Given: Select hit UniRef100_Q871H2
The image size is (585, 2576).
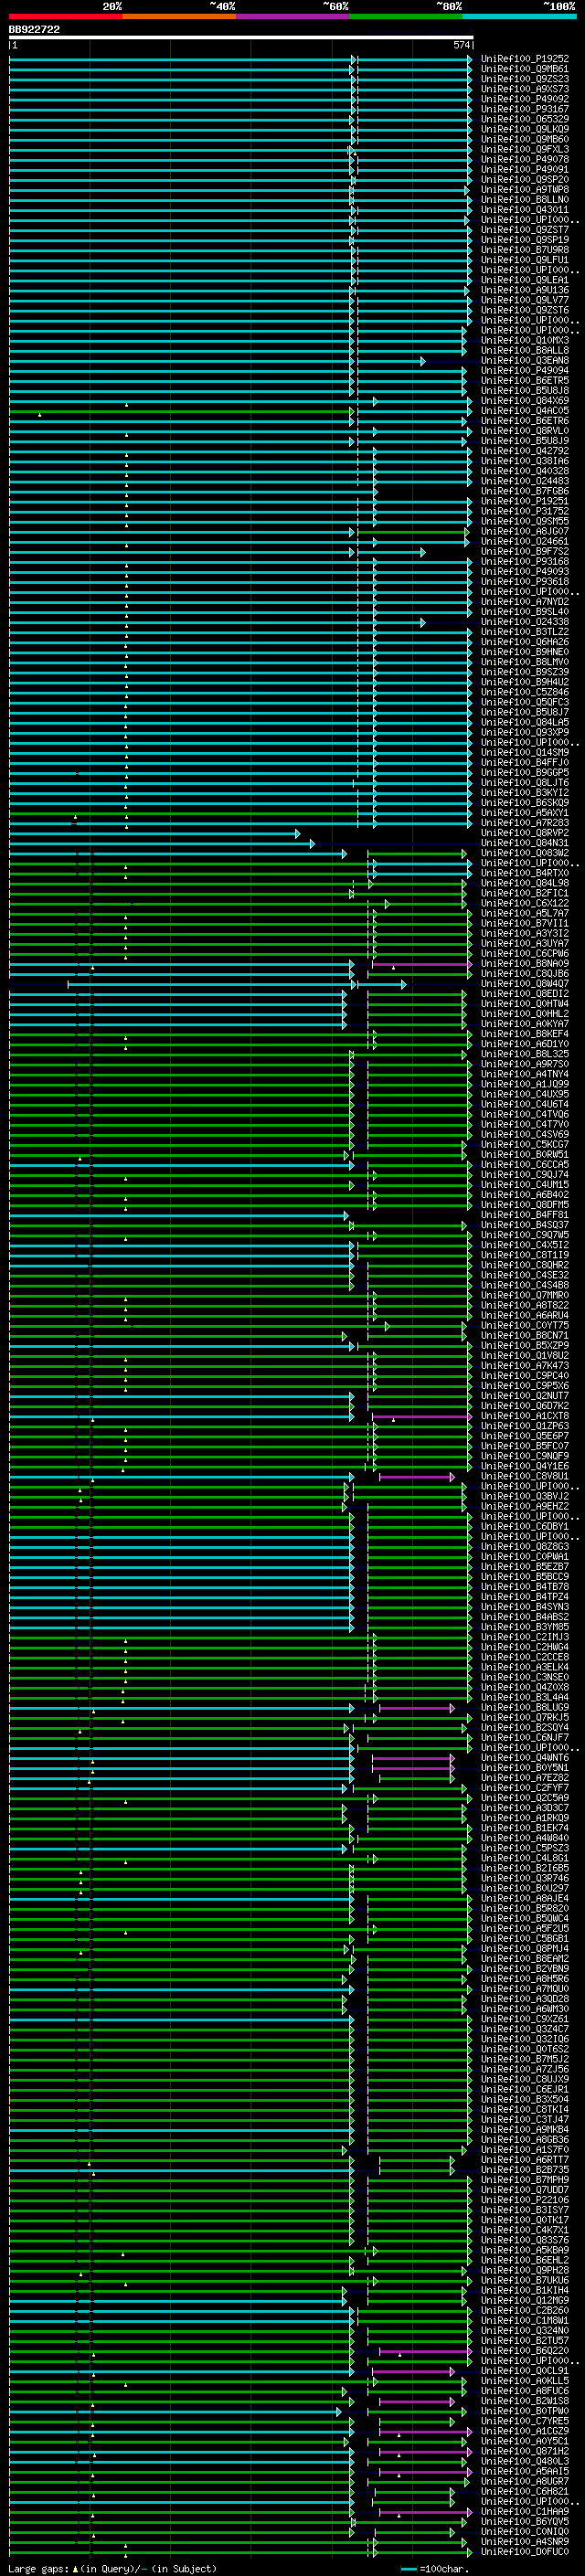Looking at the screenshot, I should point(525,2451).
